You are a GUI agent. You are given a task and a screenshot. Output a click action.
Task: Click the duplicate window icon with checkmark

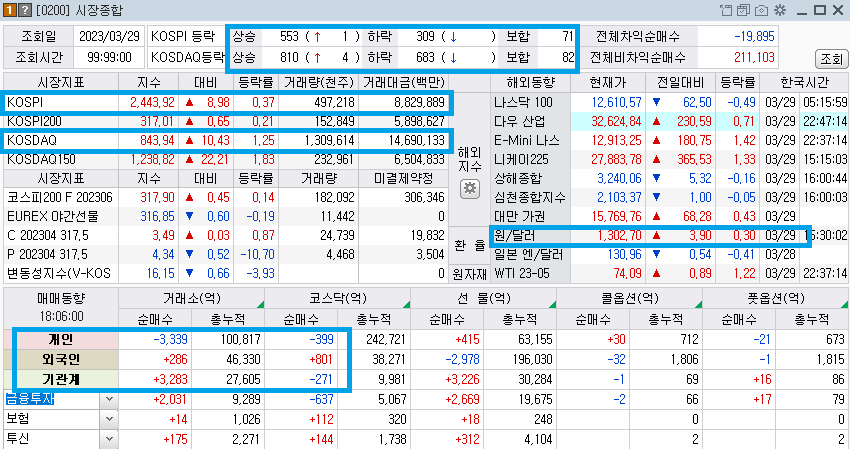[x=743, y=10]
